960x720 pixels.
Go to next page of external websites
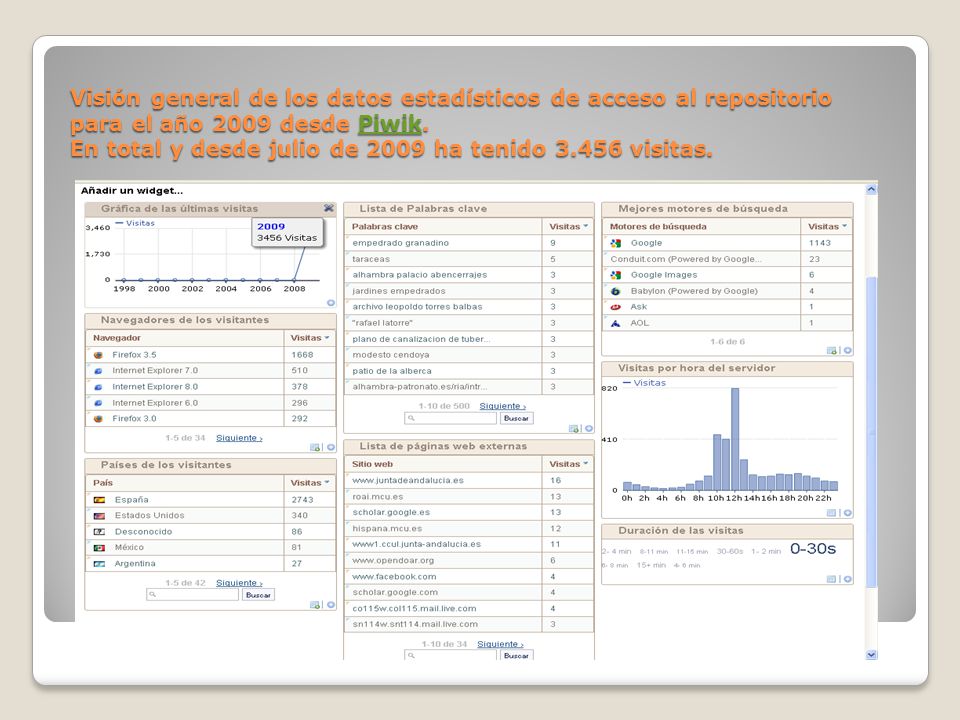pyautogui.click(x=500, y=644)
